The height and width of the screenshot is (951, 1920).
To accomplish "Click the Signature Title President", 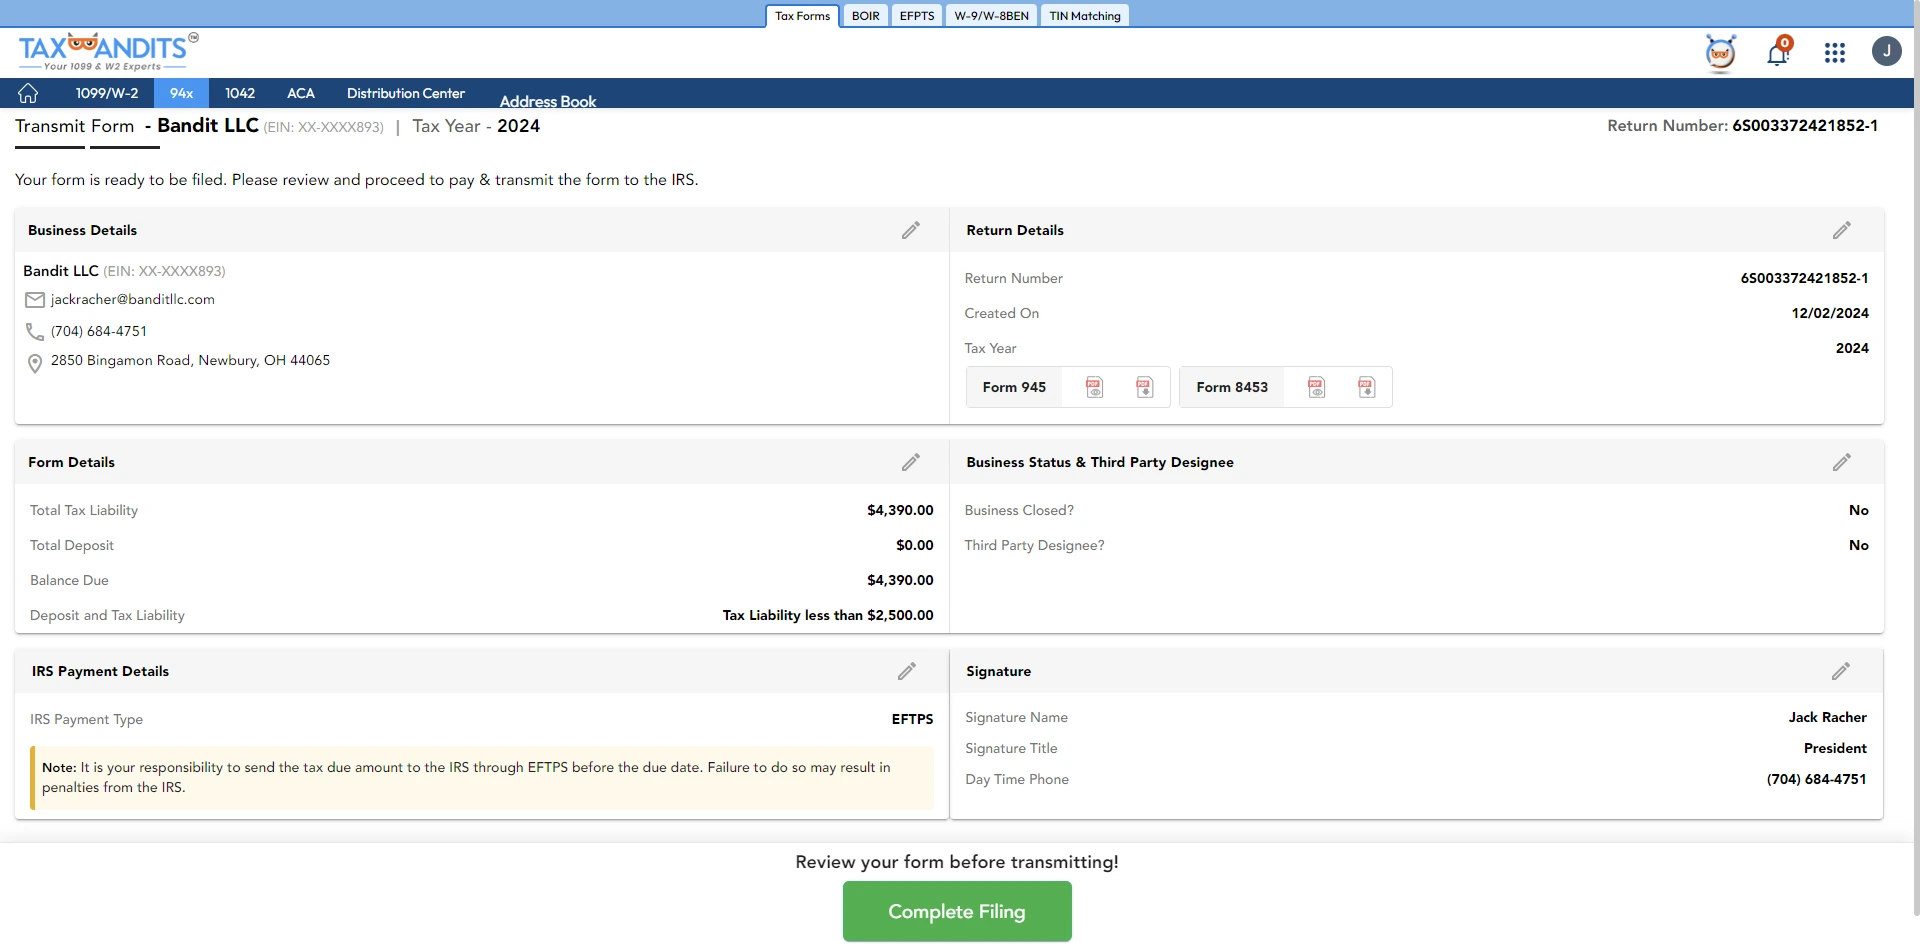I will (1835, 748).
